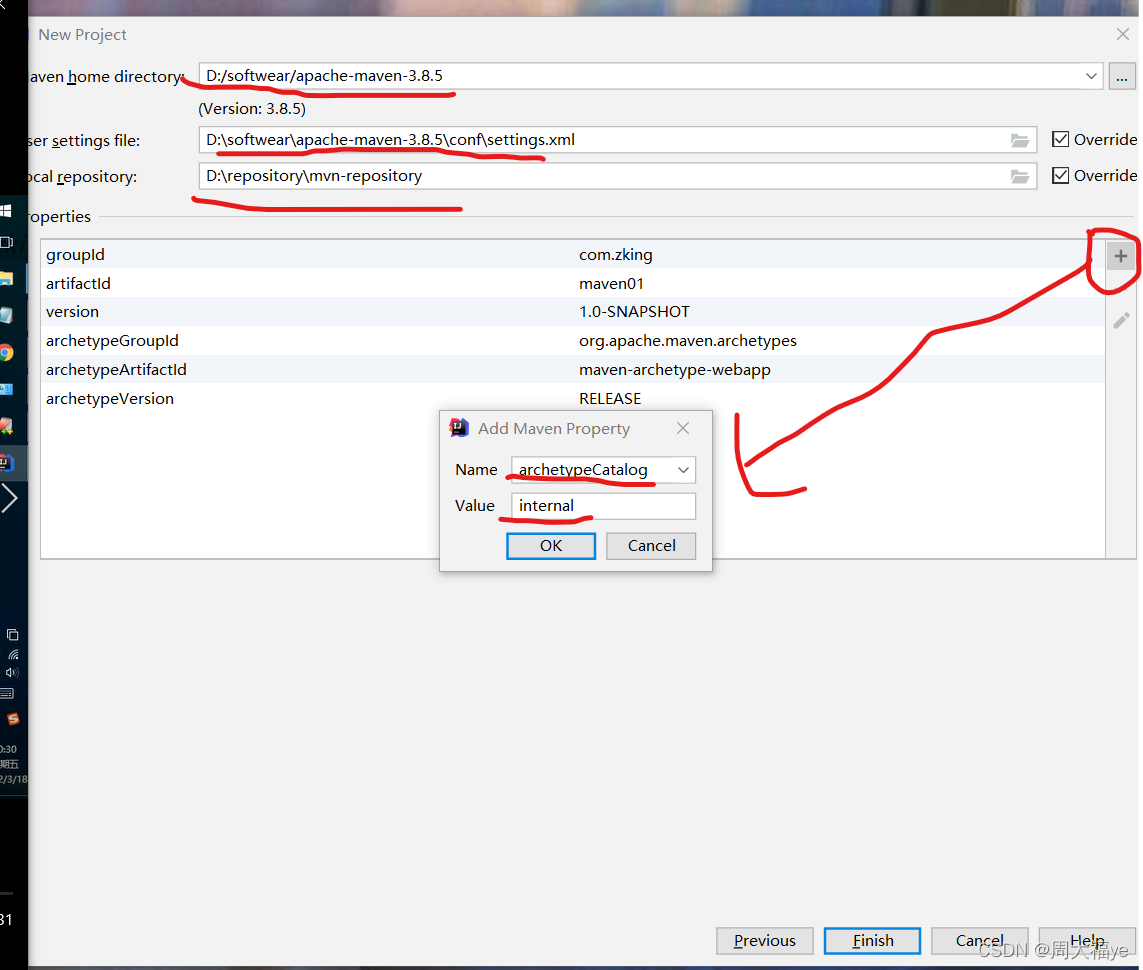
Task: Select the archetypeVersion property row
Action: (573, 399)
